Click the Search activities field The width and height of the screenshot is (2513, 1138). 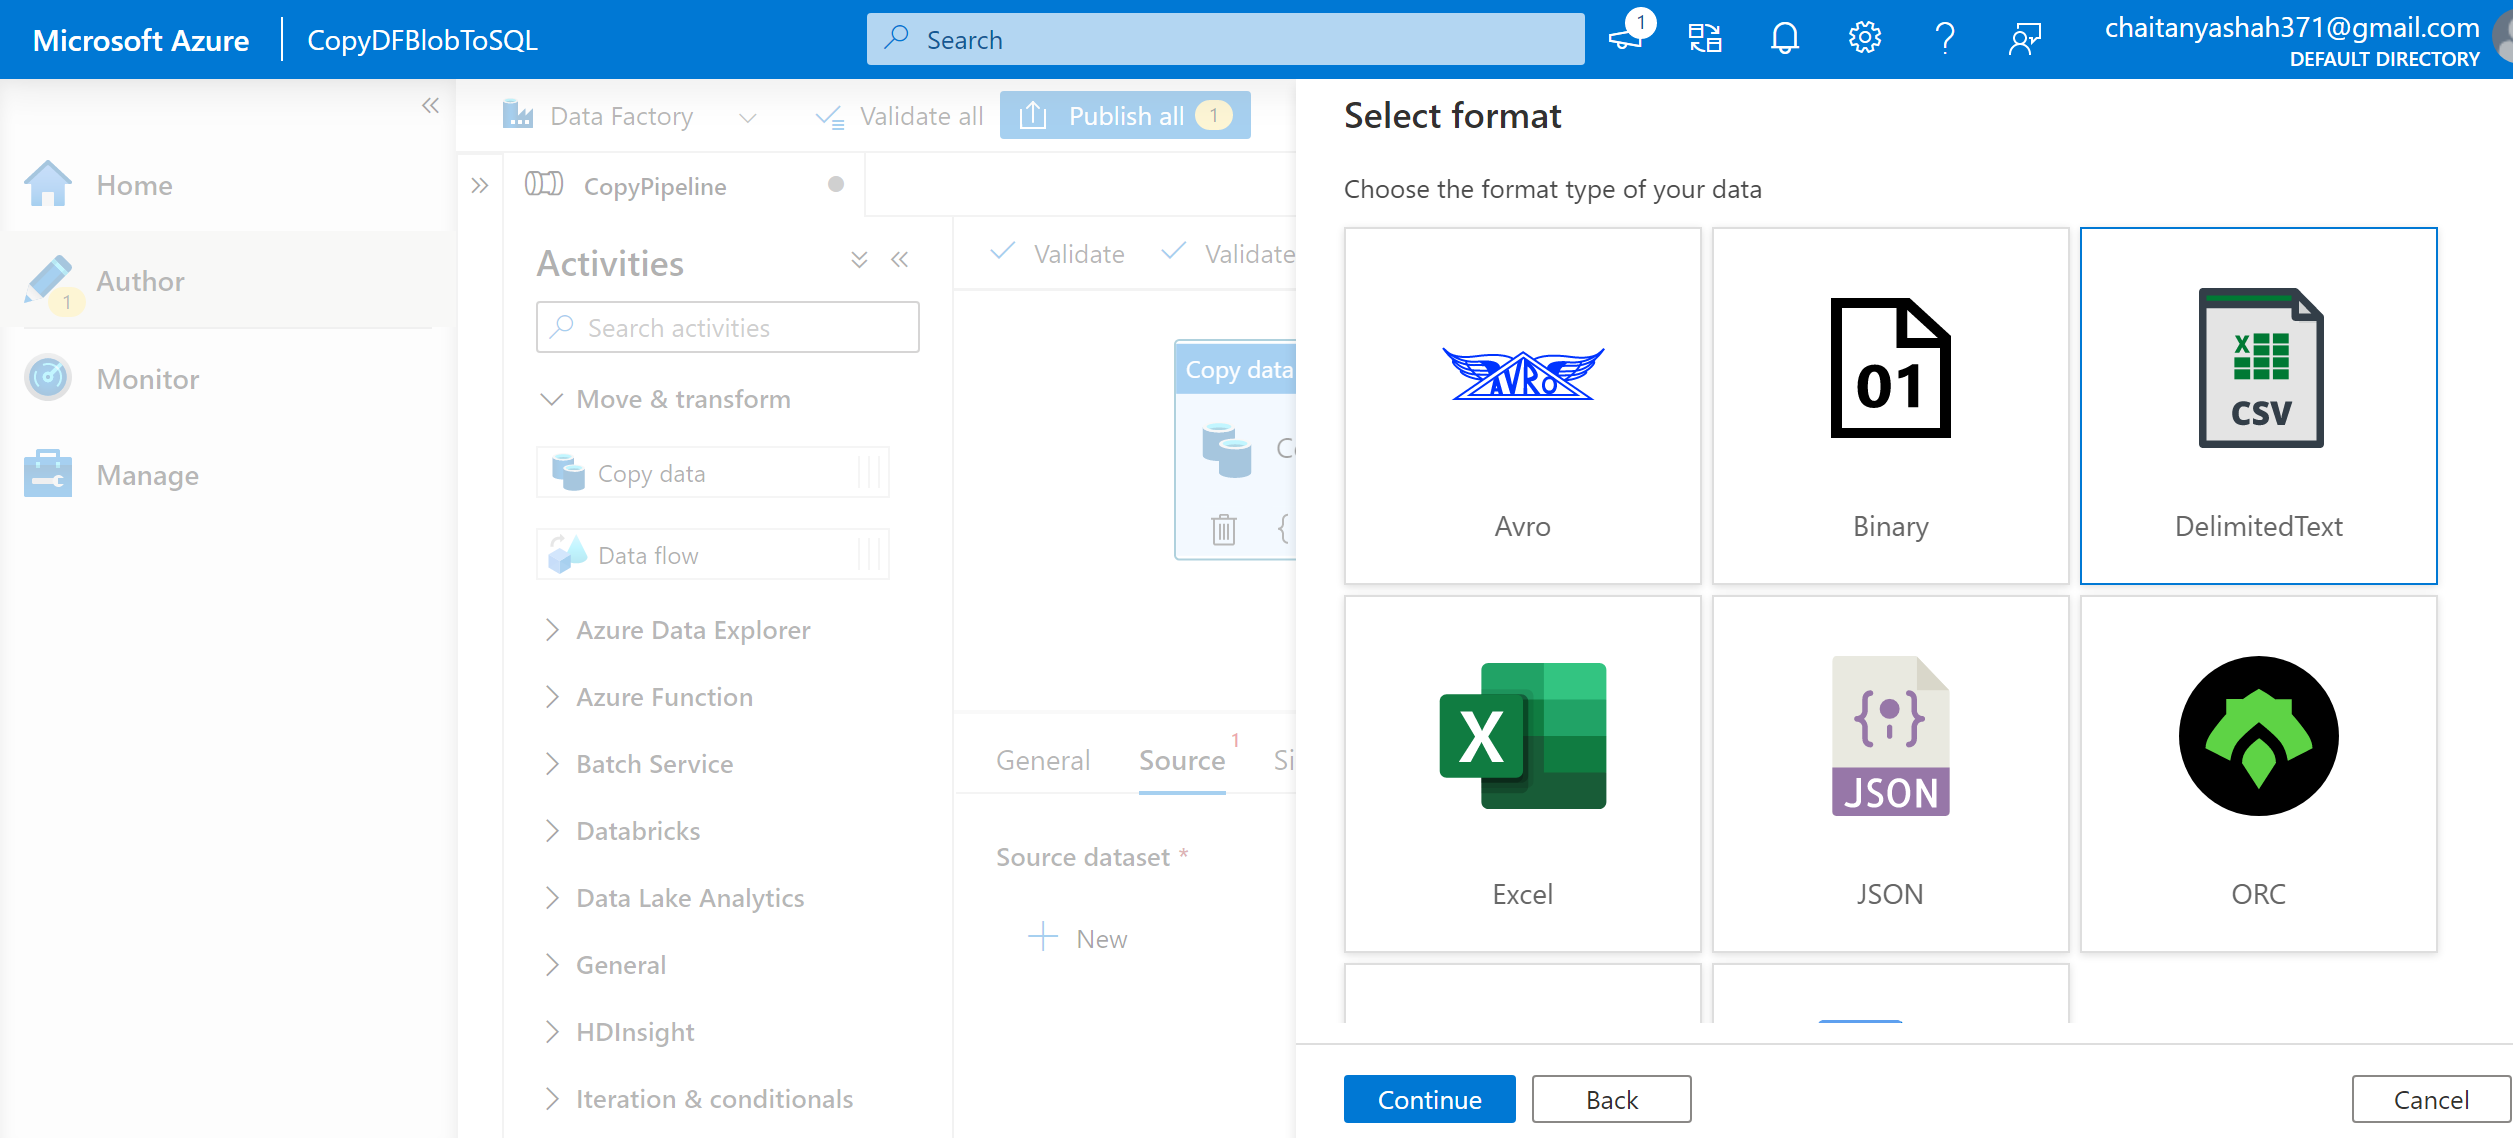[727, 327]
